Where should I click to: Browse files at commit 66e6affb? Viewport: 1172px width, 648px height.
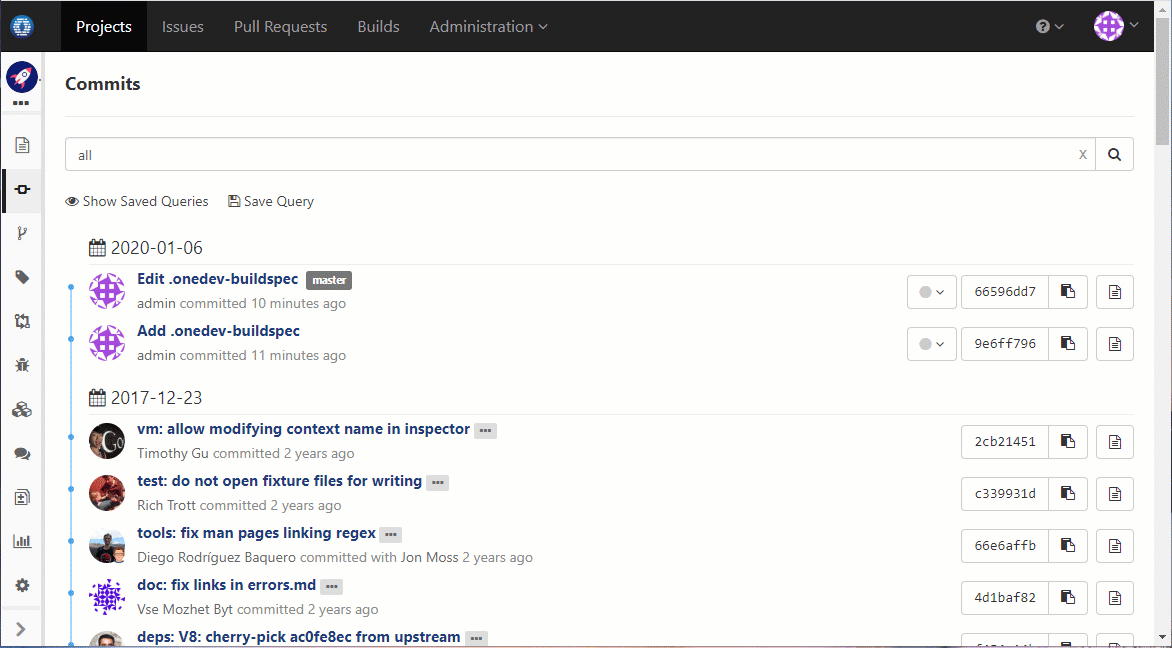(x=1115, y=546)
